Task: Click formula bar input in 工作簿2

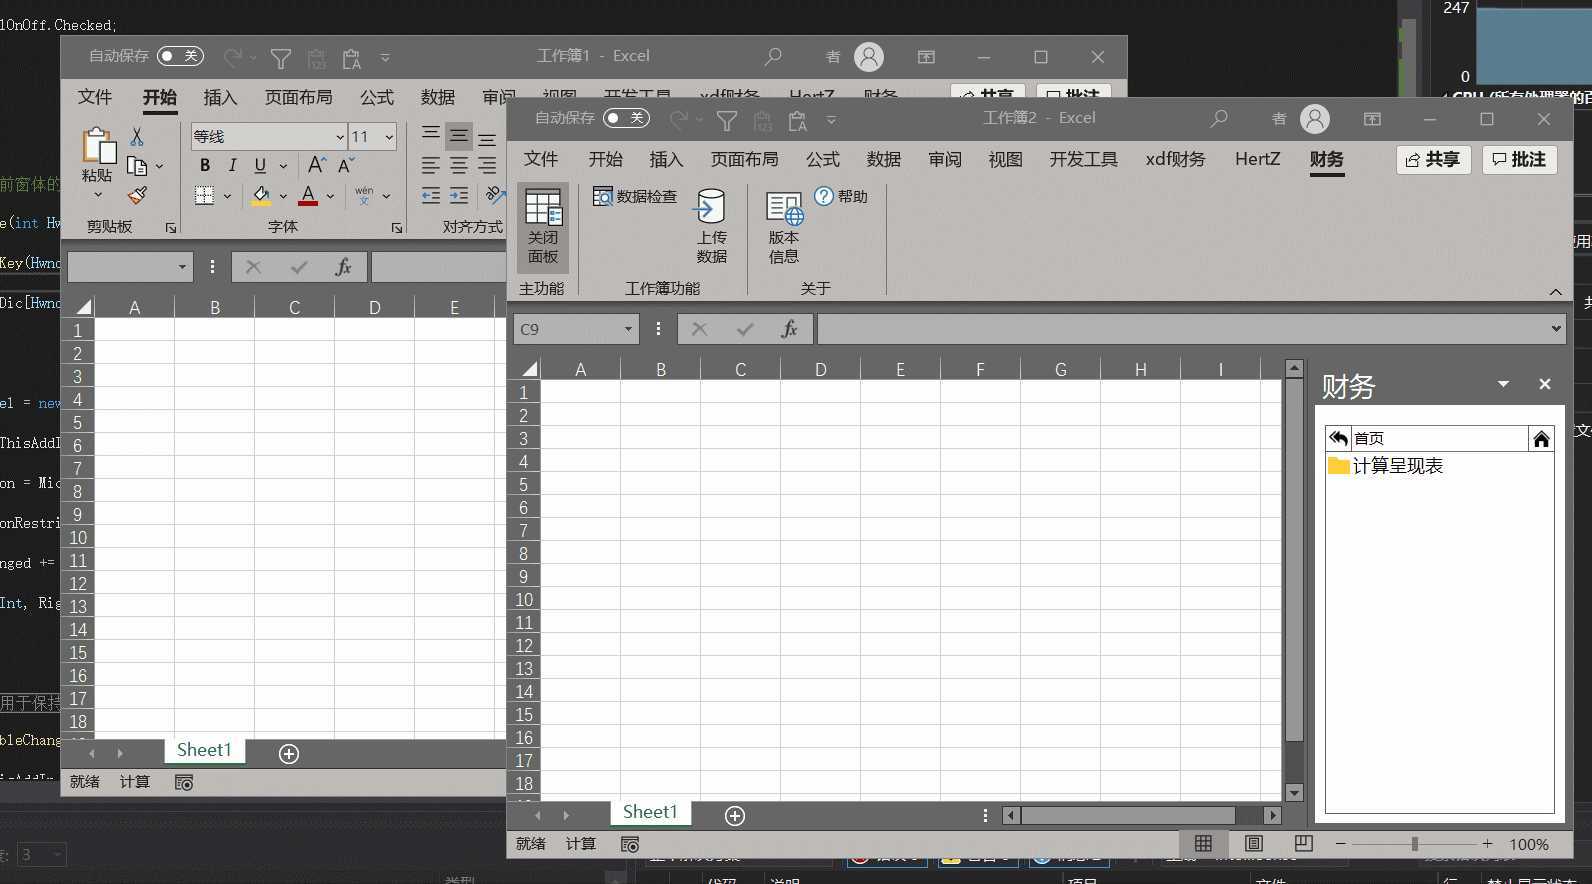Action: (1183, 329)
